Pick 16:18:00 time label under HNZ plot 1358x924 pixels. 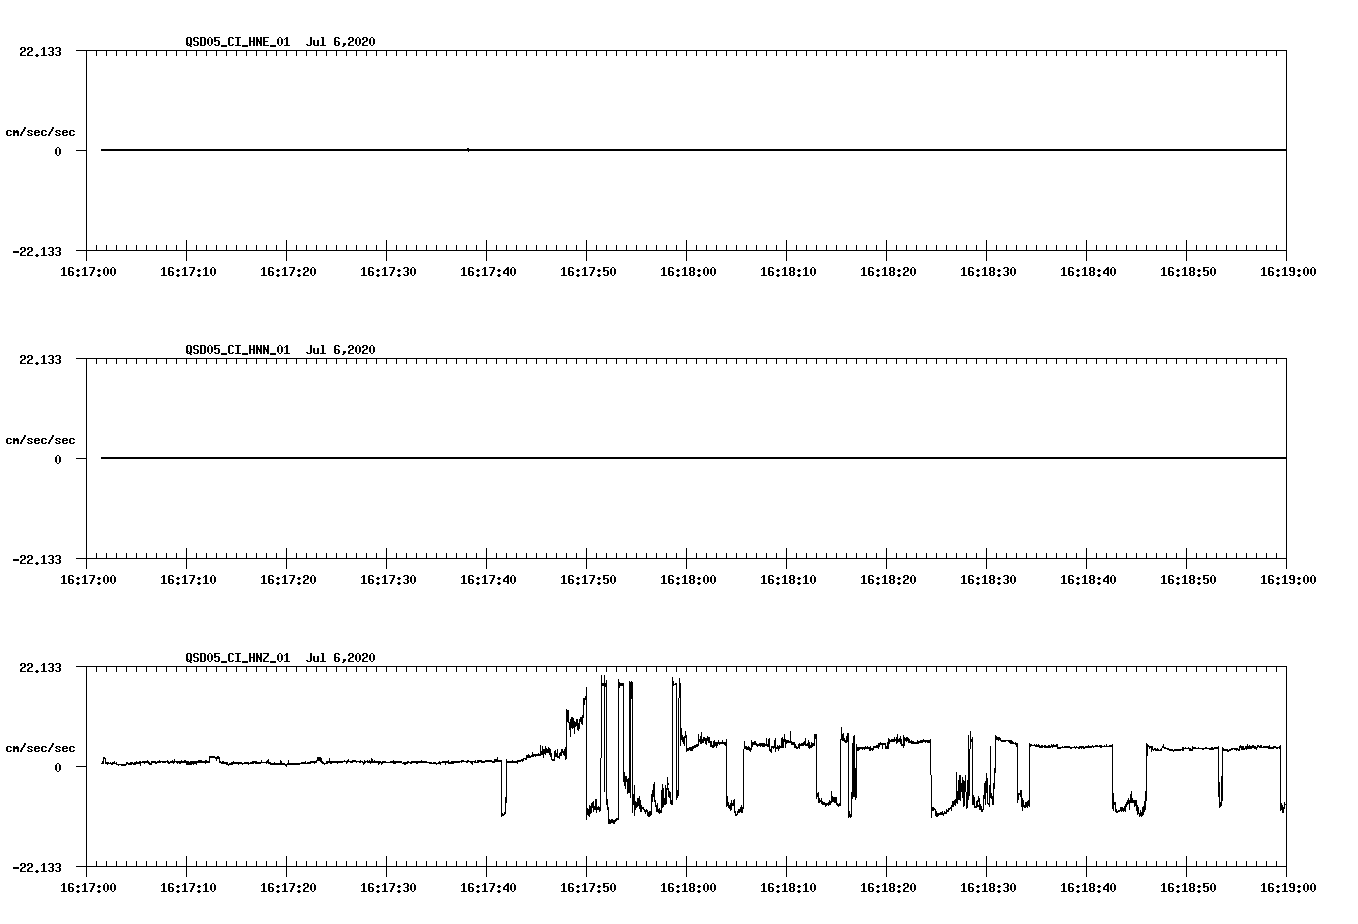click(688, 888)
